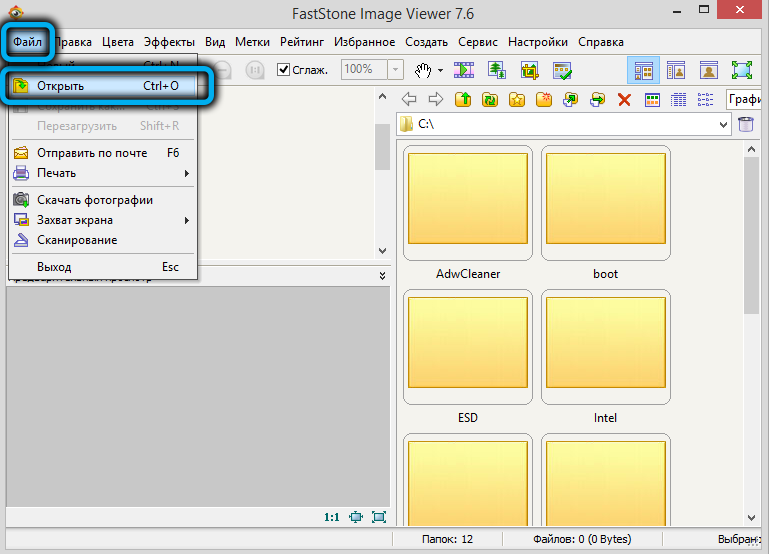Click the red X delete icon
This screenshot has width=769, height=554.
pyautogui.click(x=625, y=99)
